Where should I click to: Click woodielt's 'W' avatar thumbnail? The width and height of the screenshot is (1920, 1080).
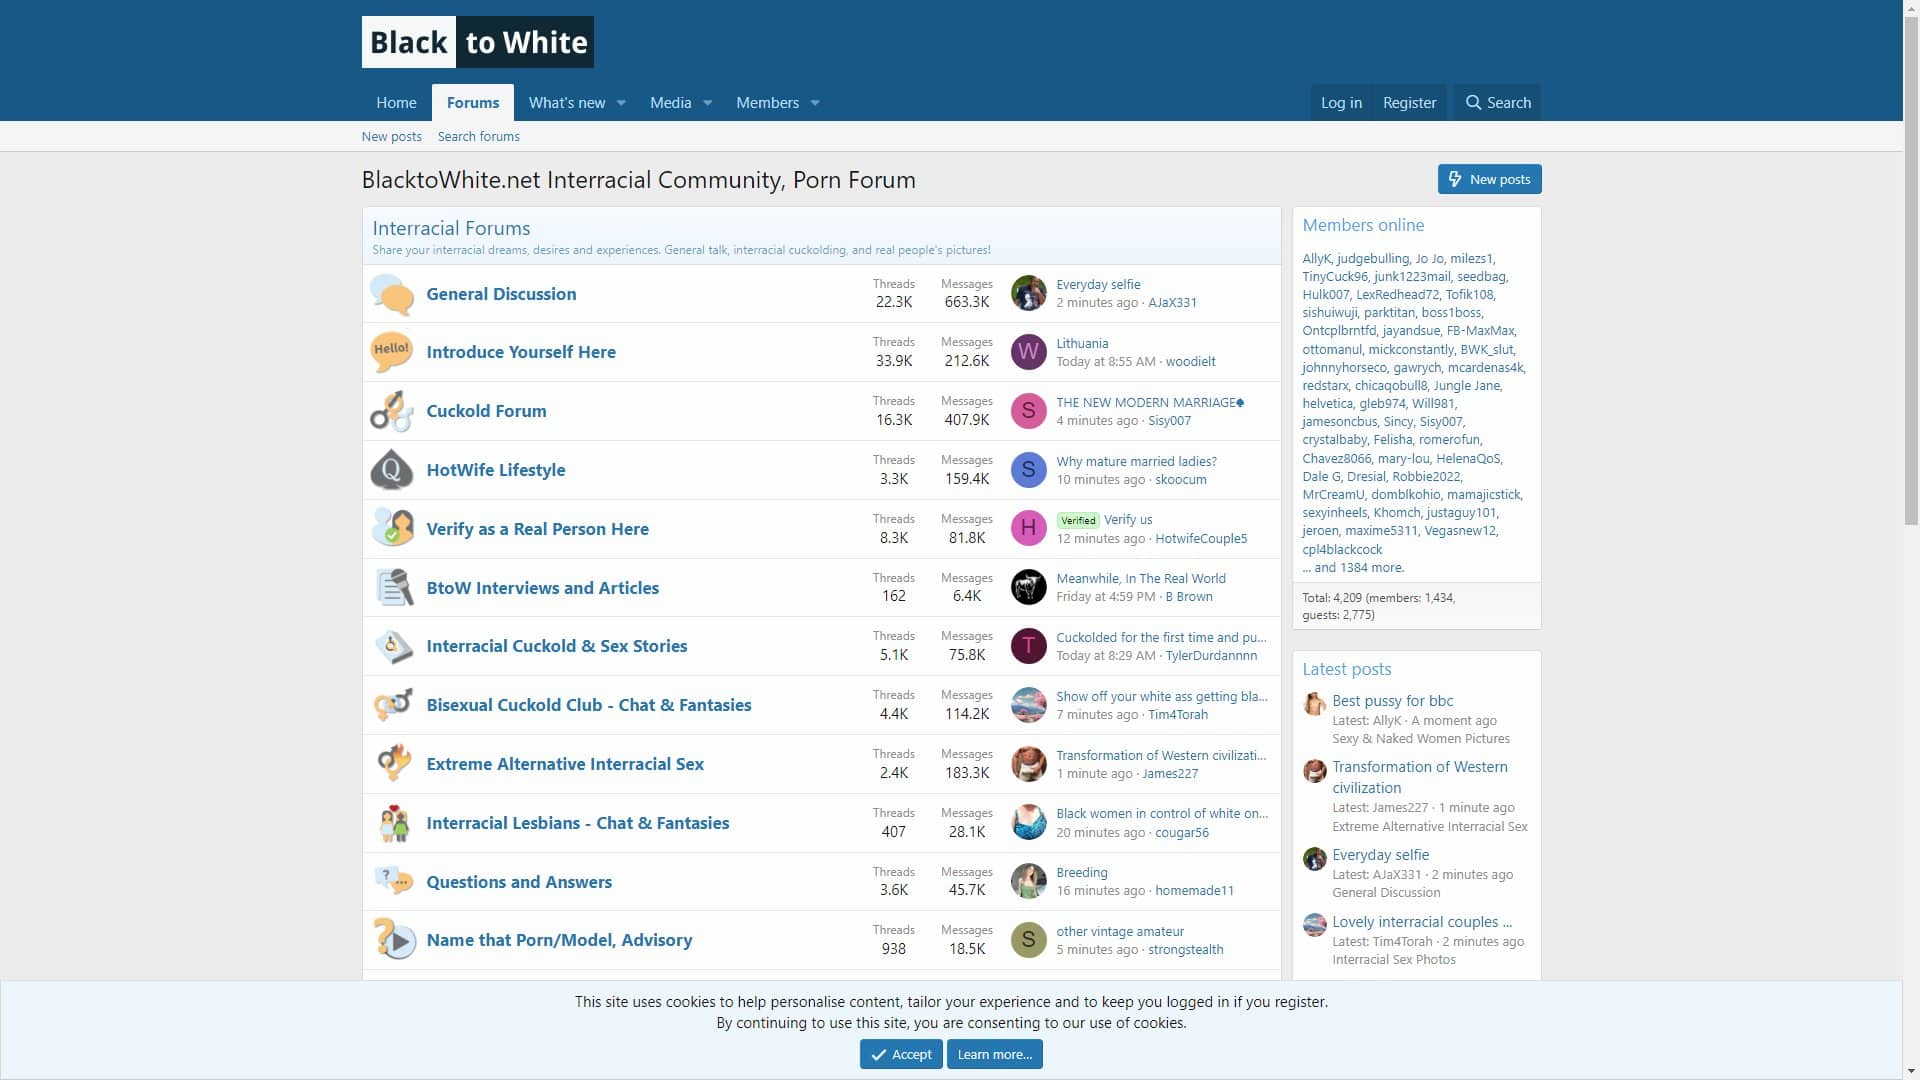click(1028, 352)
